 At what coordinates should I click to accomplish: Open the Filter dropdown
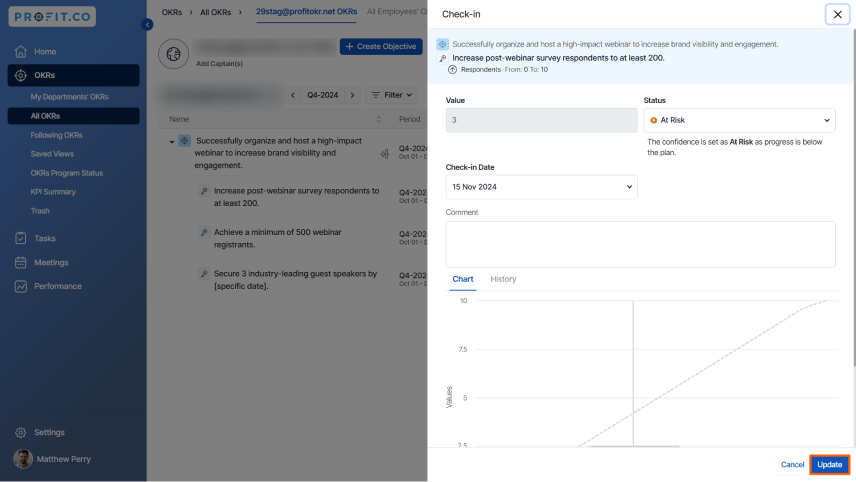click(391, 95)
